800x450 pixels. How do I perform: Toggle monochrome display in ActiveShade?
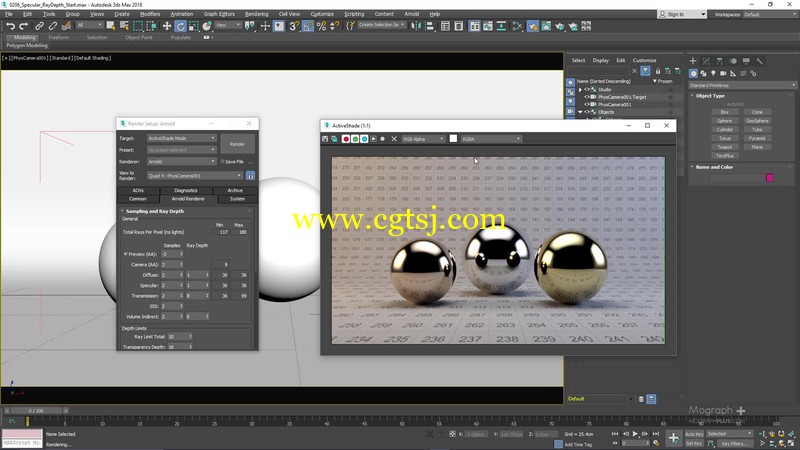[x=383, y=139]
